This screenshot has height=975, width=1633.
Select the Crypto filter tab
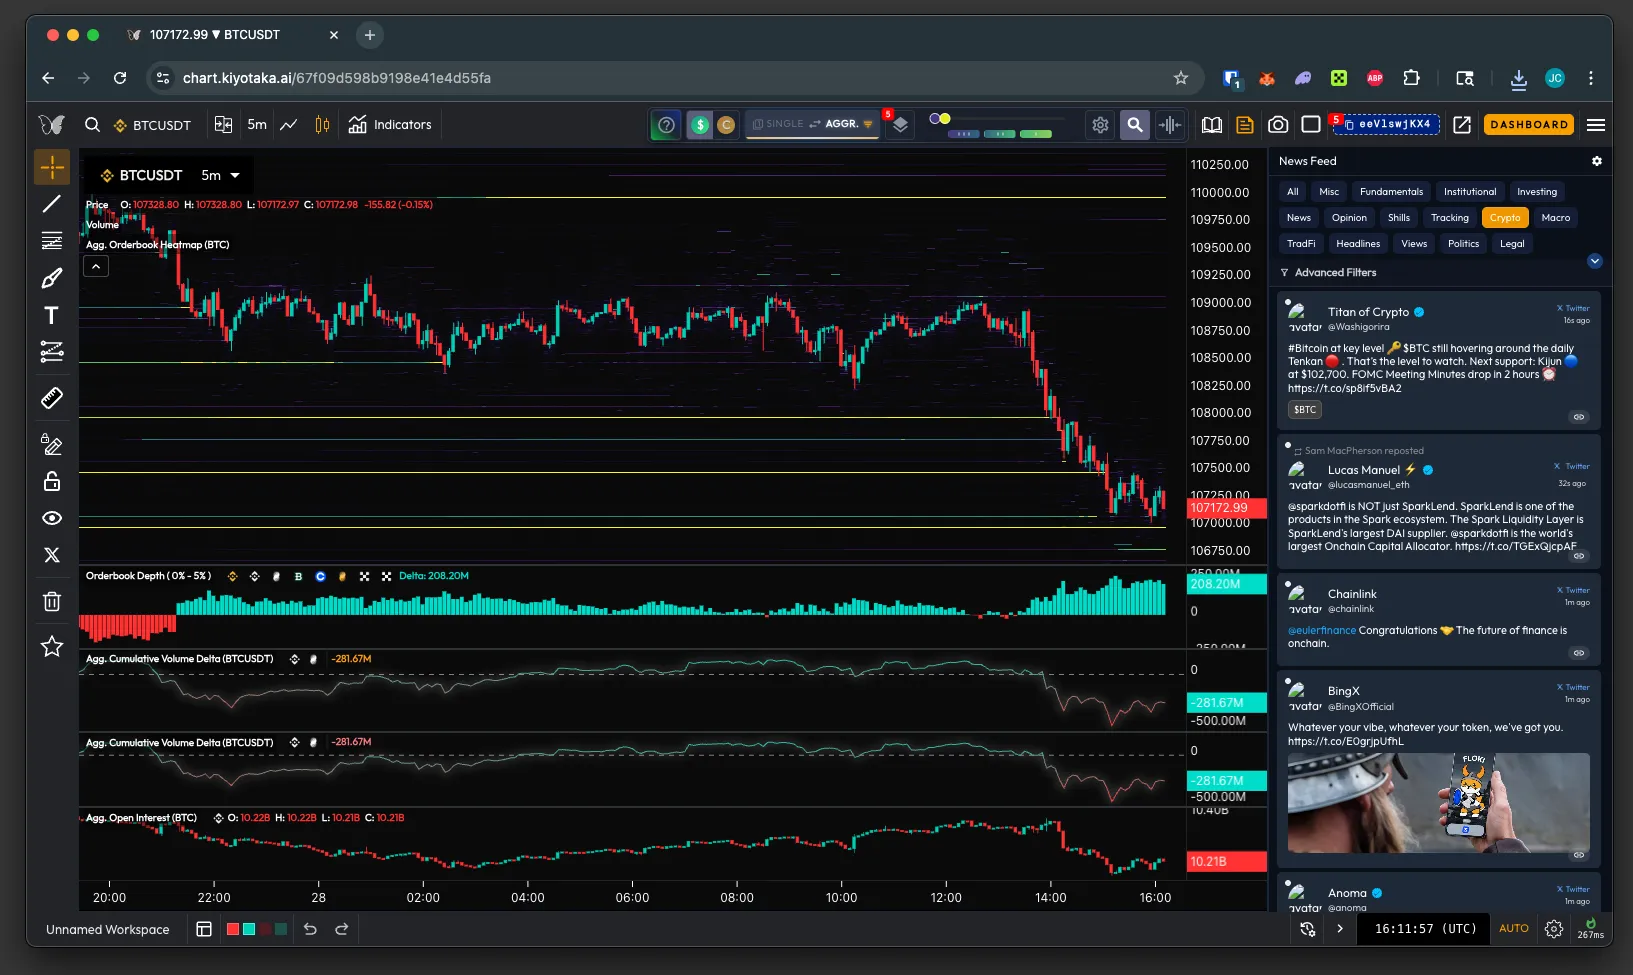tap(1505, 217)
